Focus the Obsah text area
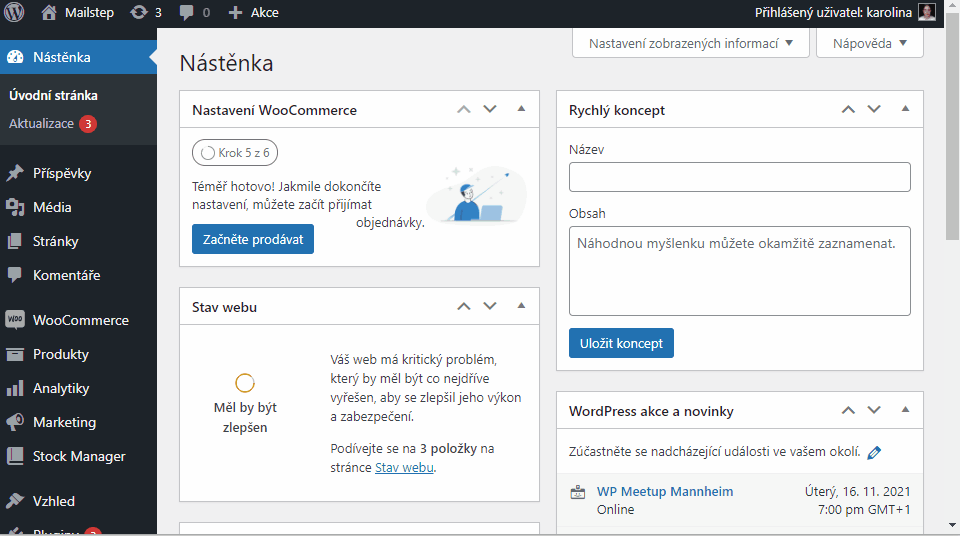 (x=740, y=271)
